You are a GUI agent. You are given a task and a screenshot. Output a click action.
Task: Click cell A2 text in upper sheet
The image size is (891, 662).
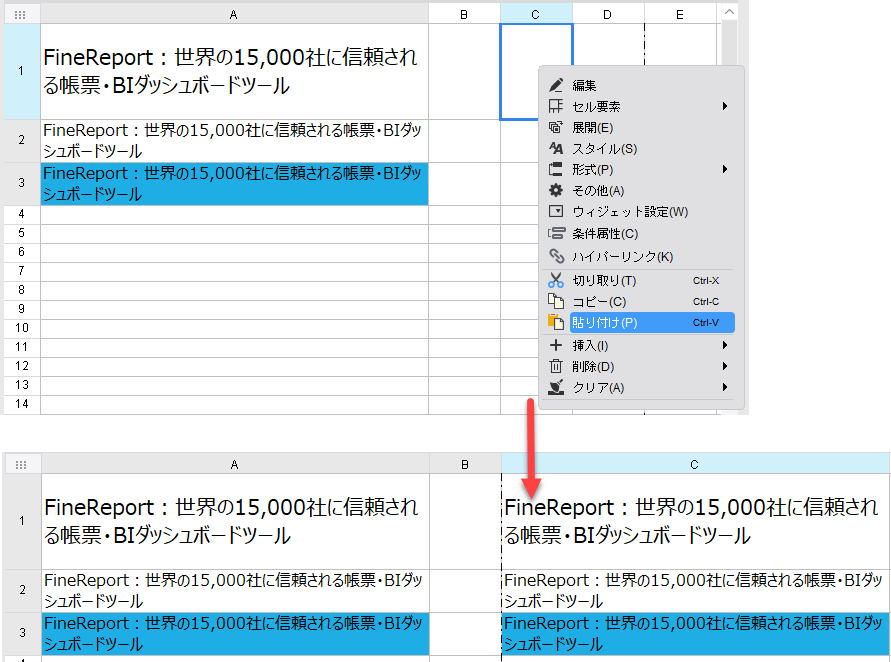234,141
